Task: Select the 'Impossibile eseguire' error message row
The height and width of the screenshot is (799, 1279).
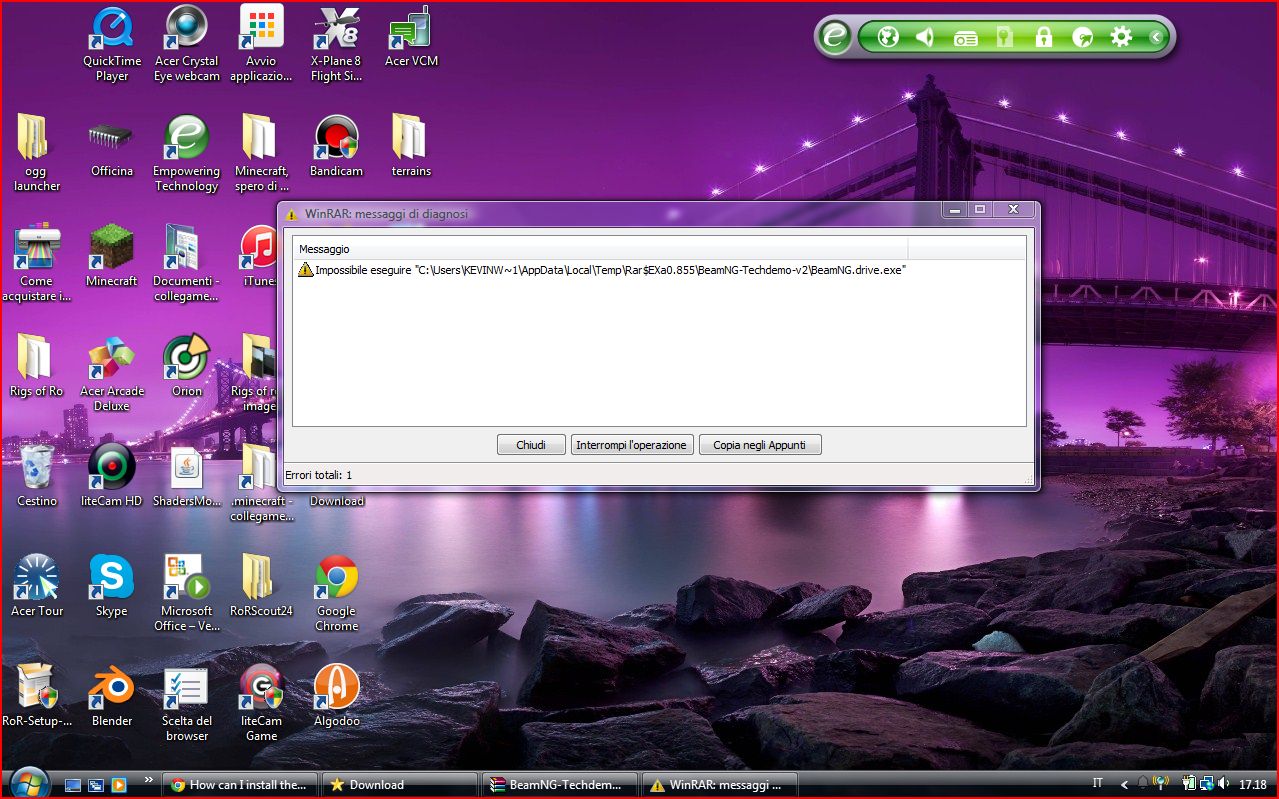Action: pos(602,270)
